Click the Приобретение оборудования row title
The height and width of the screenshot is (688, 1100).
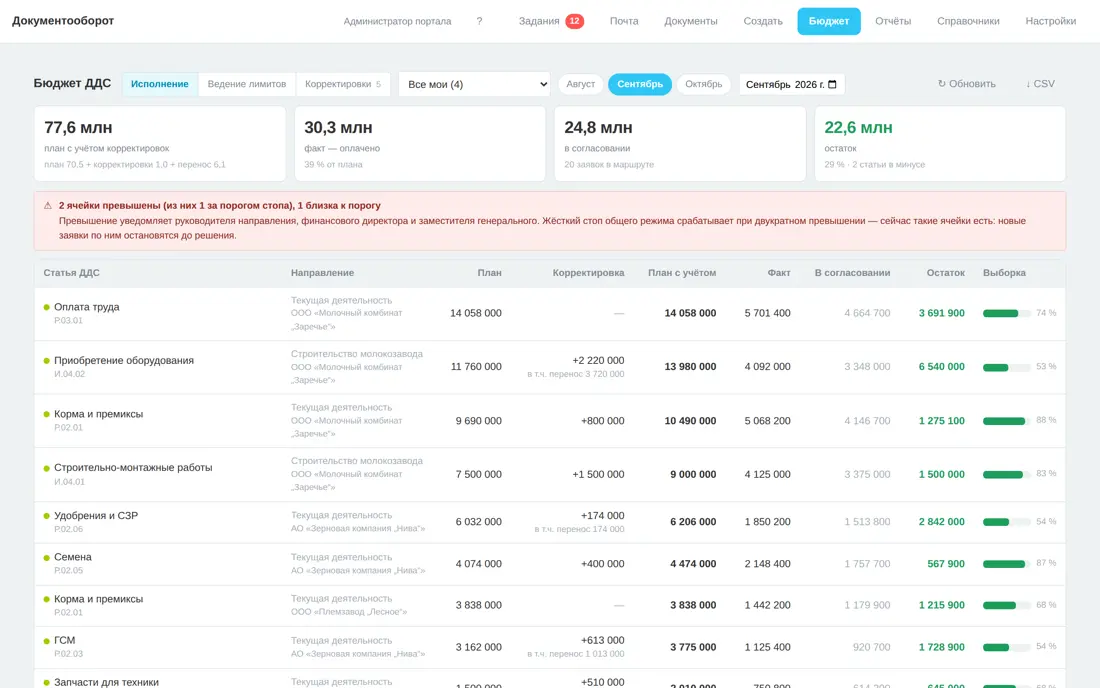[124, 360]
